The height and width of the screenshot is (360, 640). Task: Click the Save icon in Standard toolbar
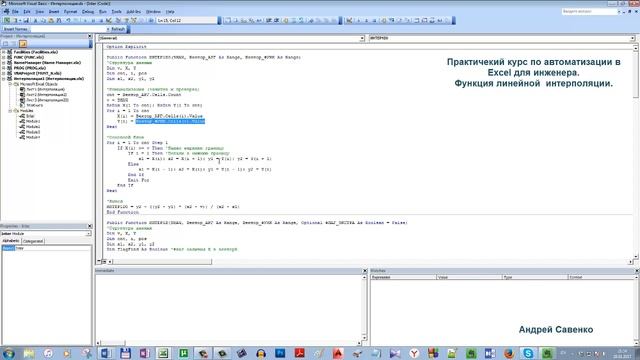(26, 20)
